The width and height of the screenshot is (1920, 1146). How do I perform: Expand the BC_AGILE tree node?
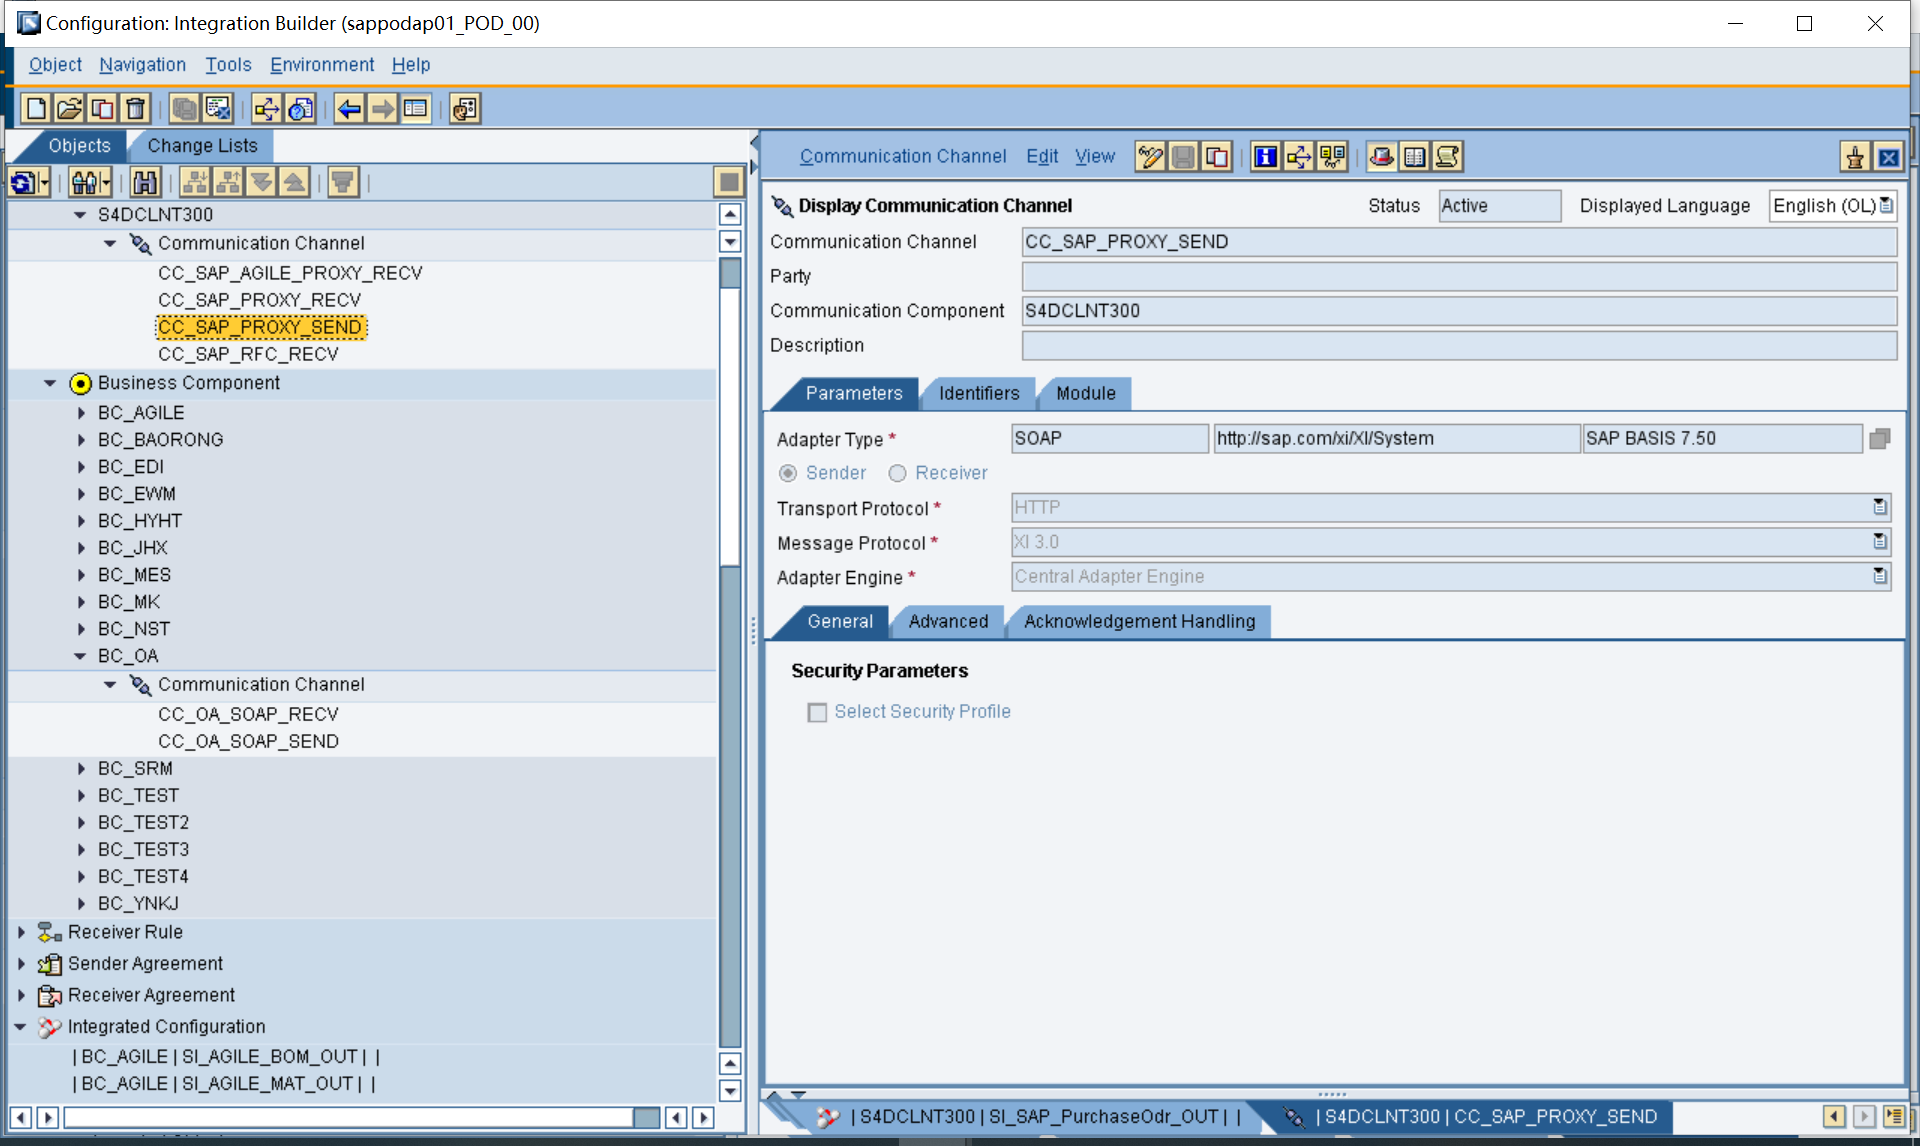[x=81, y=413]
